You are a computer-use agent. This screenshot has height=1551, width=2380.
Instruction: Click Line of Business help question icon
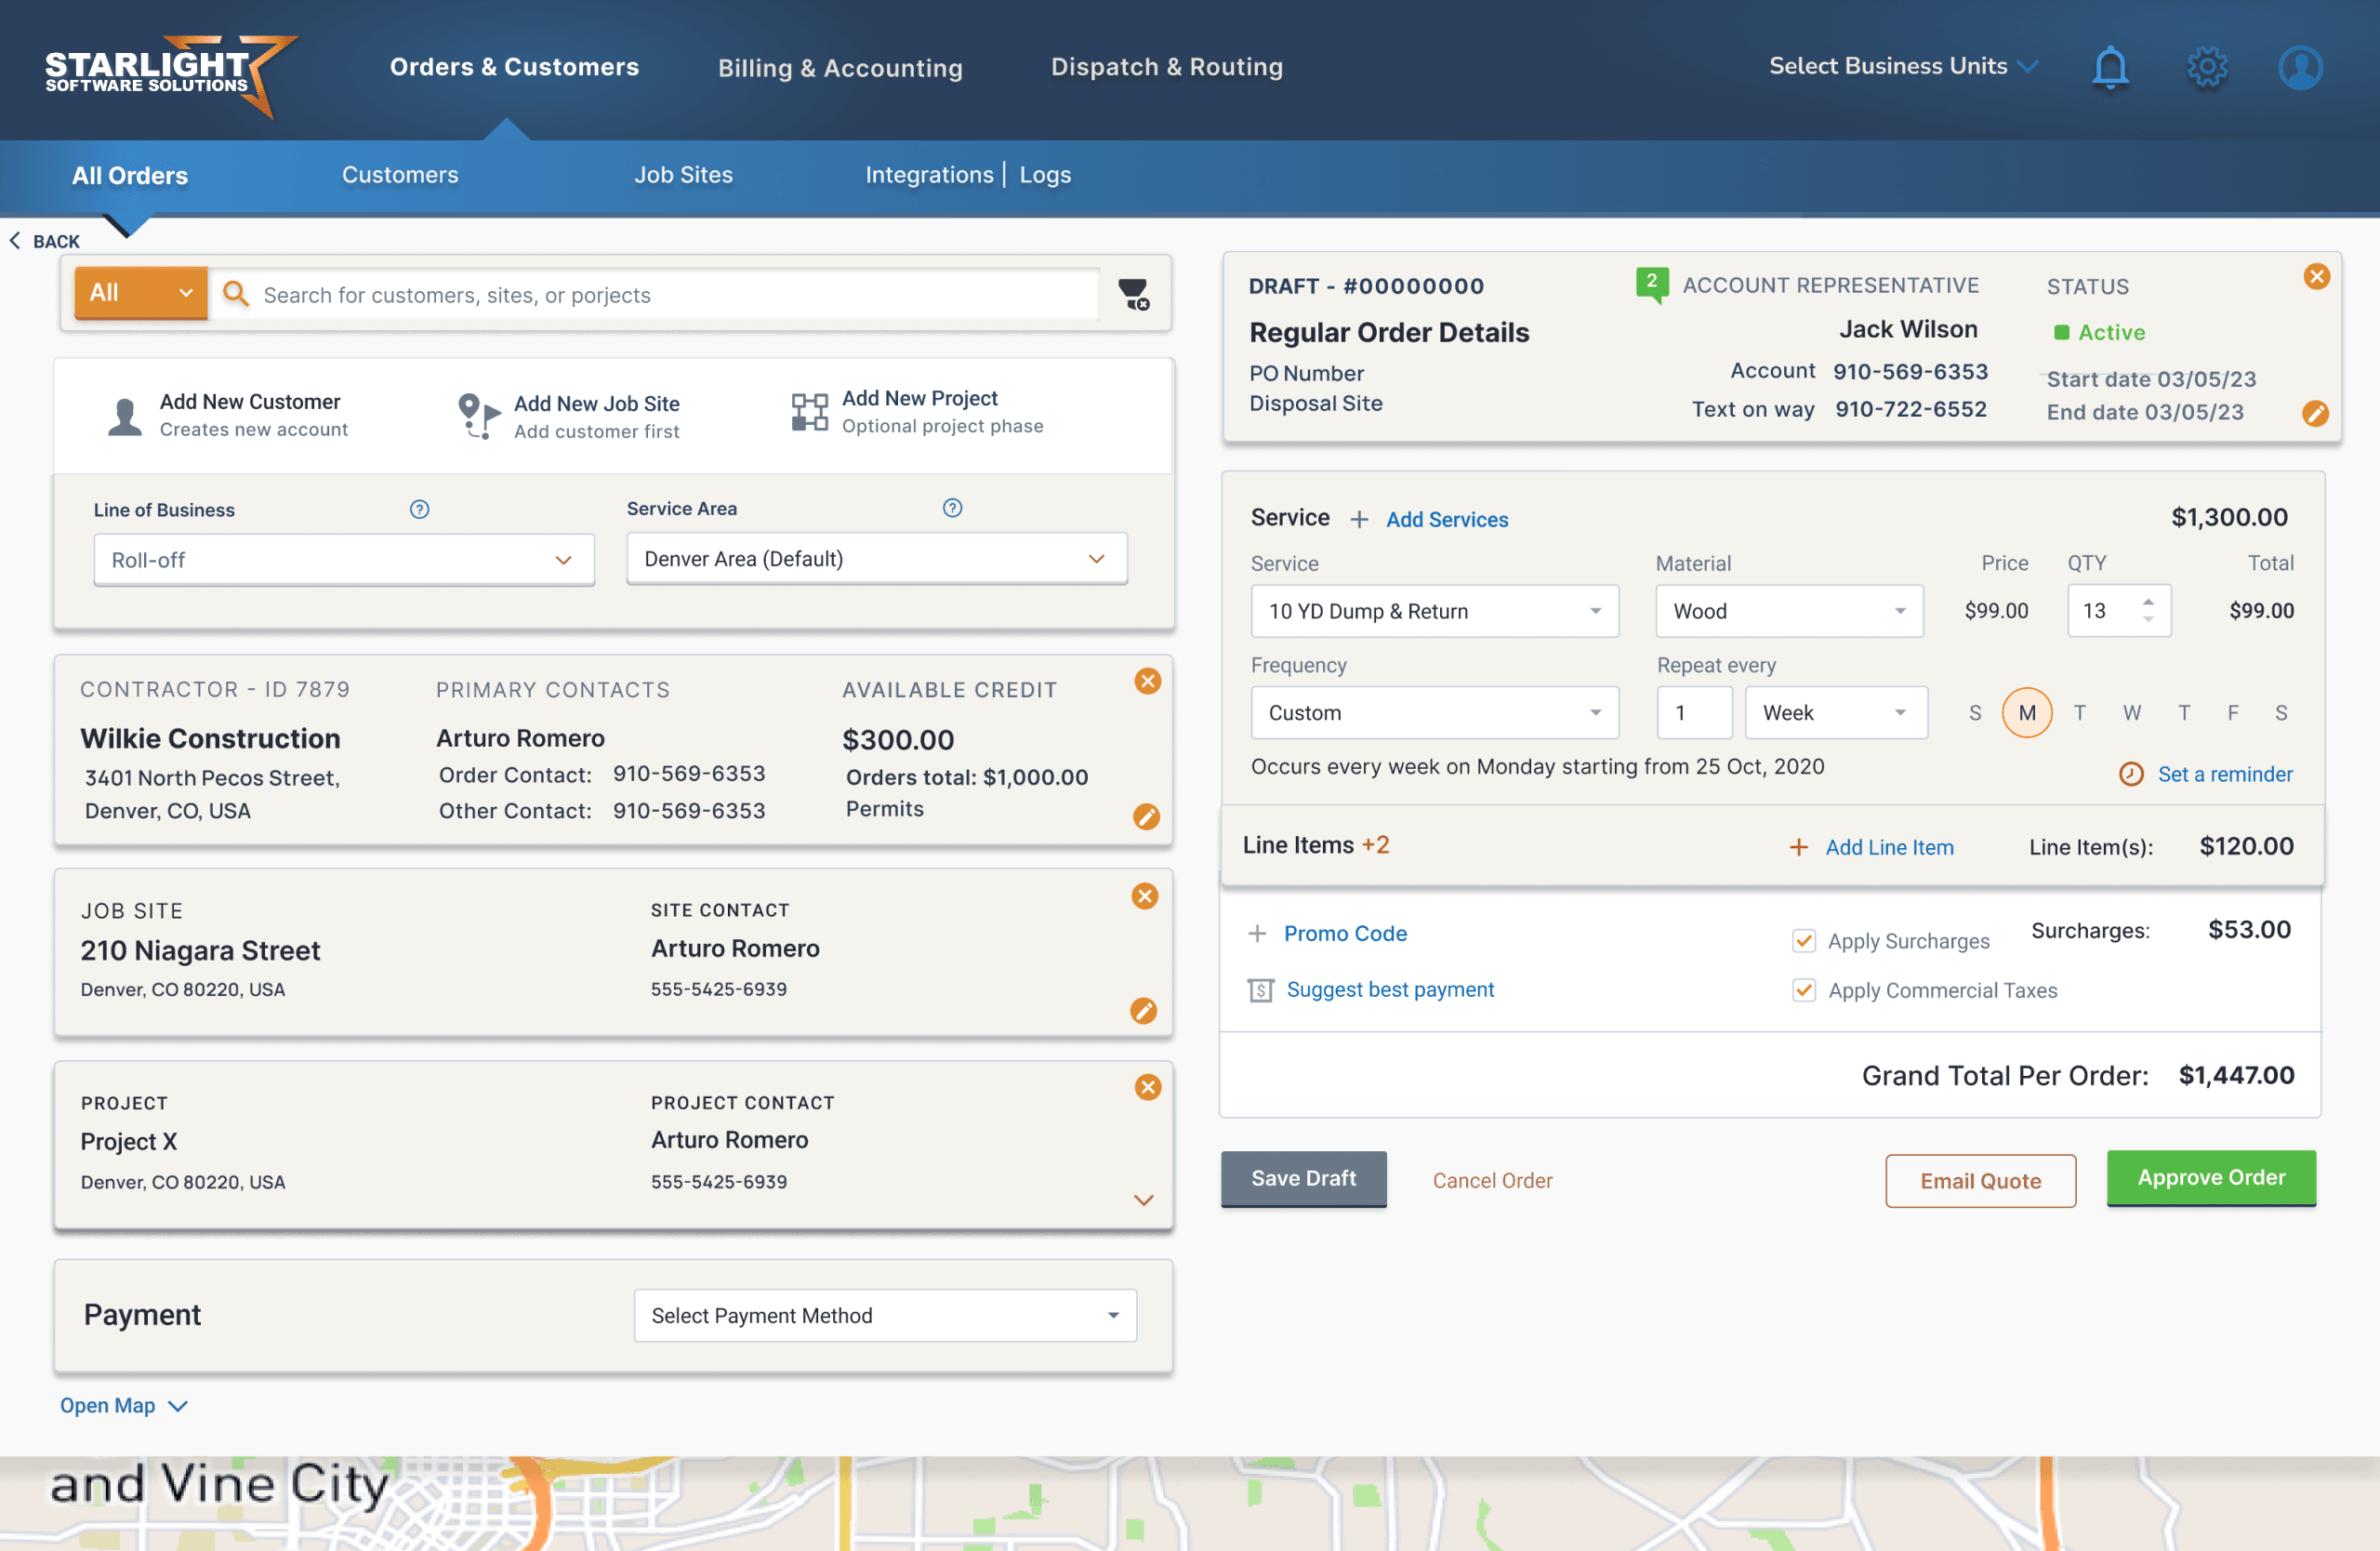click(419, 509)
